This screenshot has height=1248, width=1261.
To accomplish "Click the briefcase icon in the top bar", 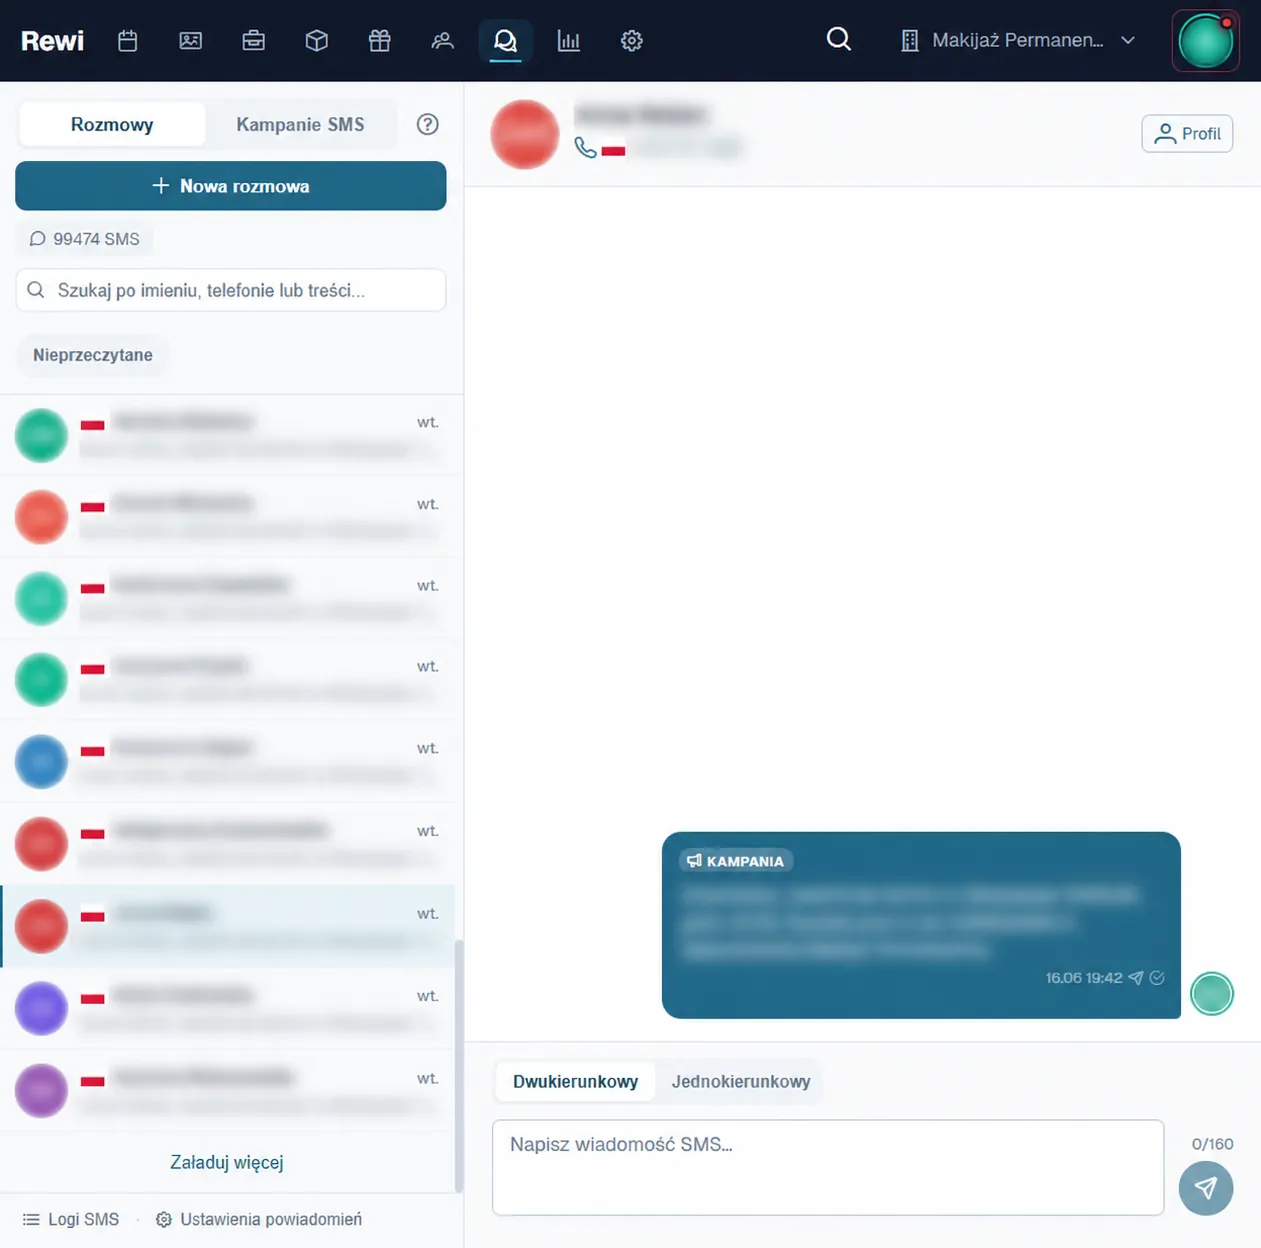I will pyautogui.click(x=253, y=41).
